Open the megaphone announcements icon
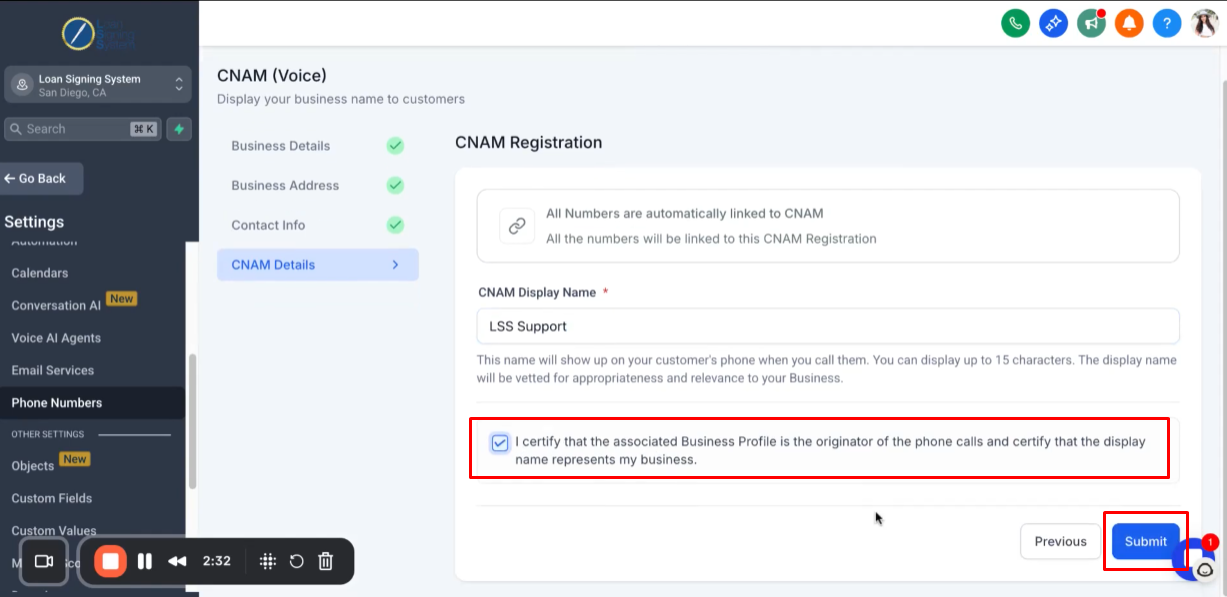This screenshot has width=1227, height=597. (1091, 23)
